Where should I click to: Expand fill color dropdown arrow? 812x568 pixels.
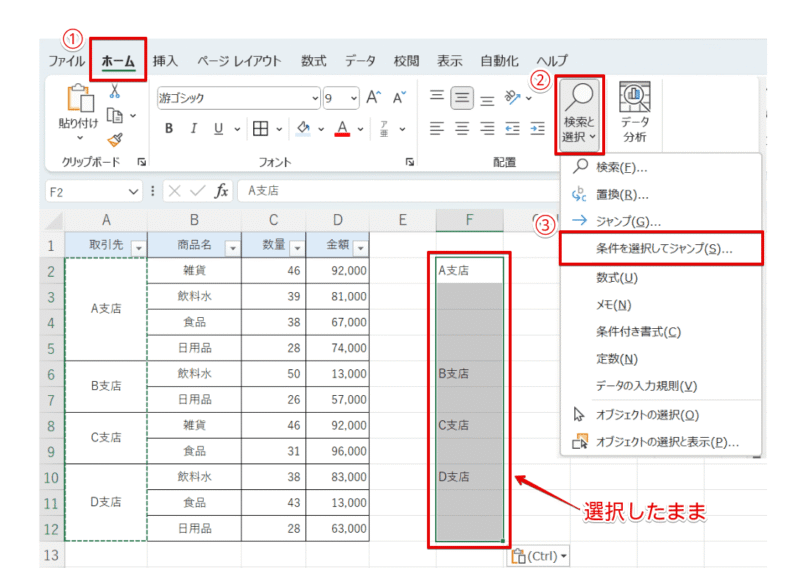(321, 129)
